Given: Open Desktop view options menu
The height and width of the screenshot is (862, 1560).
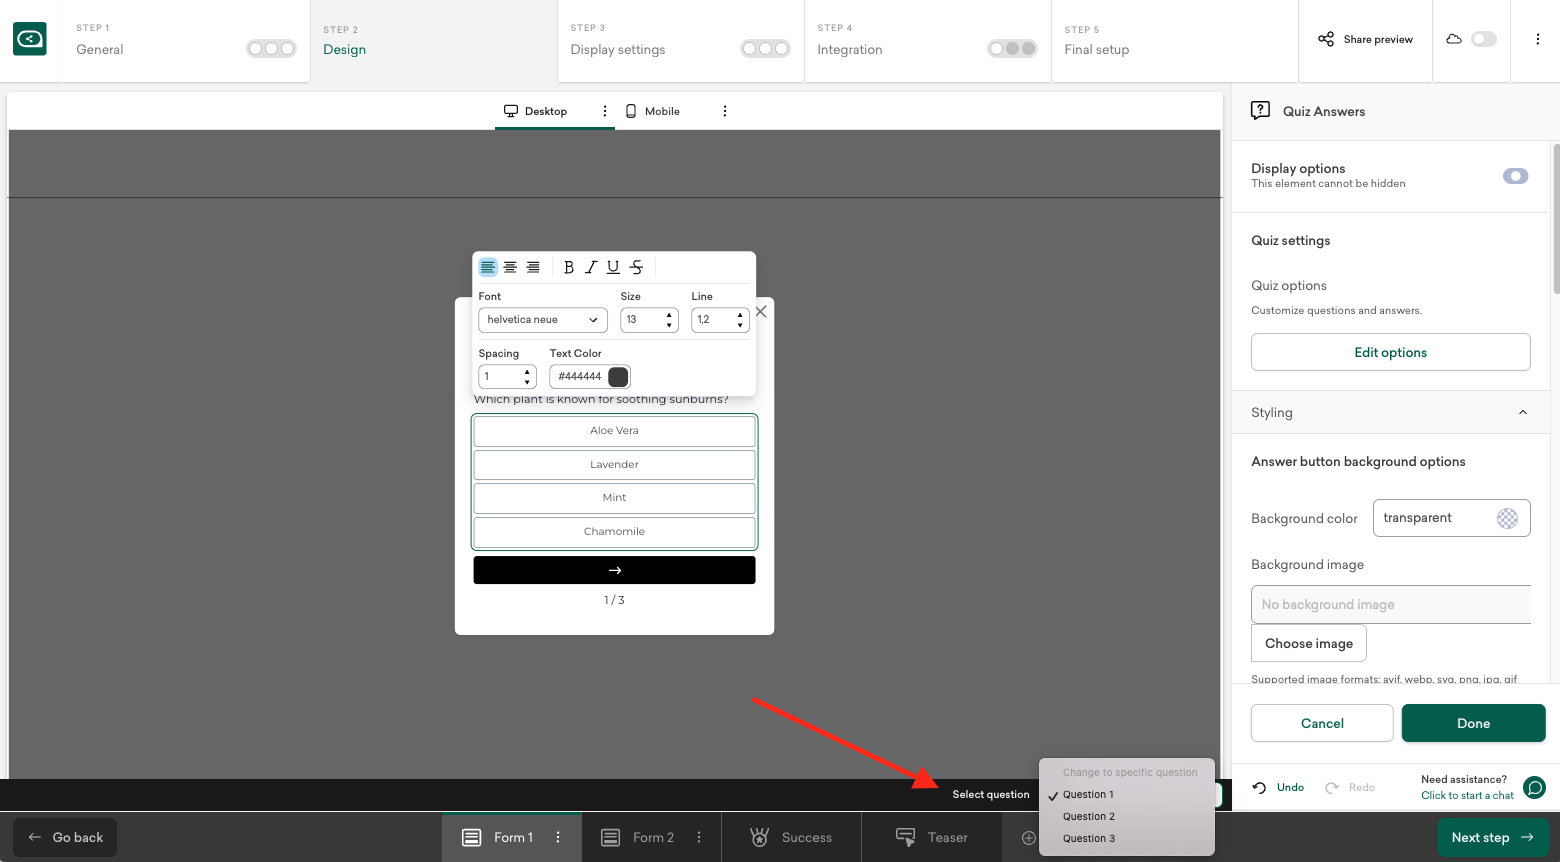Looking at the screenshot, I should pyautogui.click(x=605, y=111).
